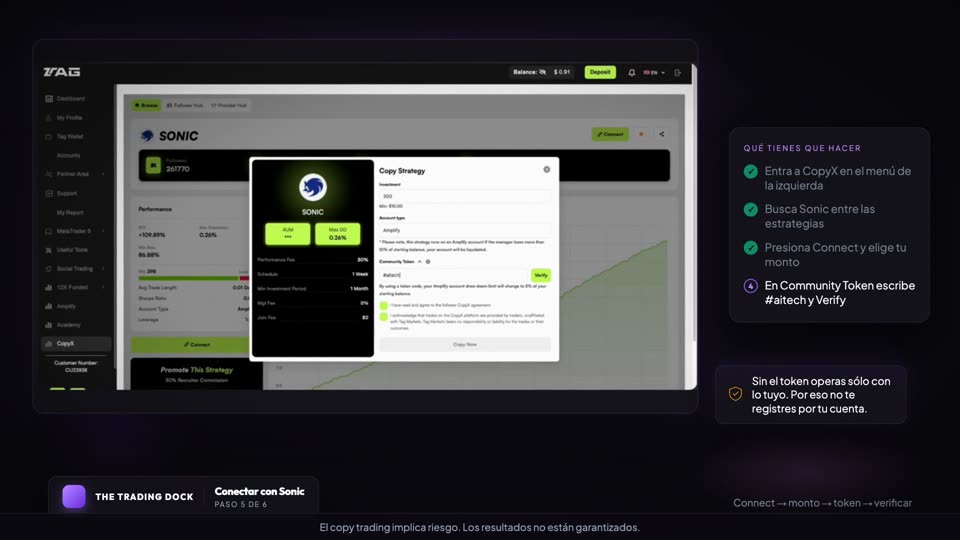This screenshot has height=540, width=960.
Task: Go to Accounts in the sidebar
Action: pos(69,156)
